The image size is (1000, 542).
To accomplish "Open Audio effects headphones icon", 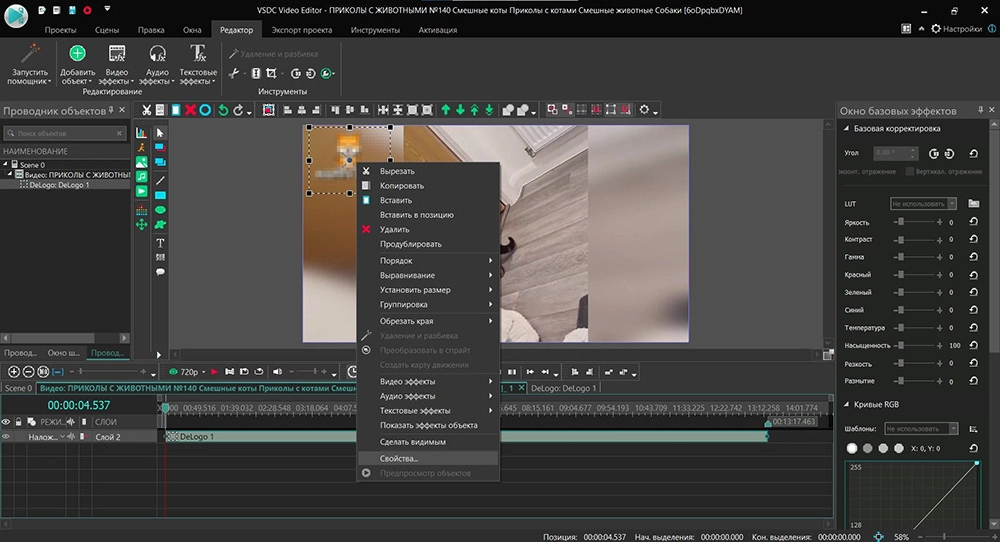I will [157, 54].
